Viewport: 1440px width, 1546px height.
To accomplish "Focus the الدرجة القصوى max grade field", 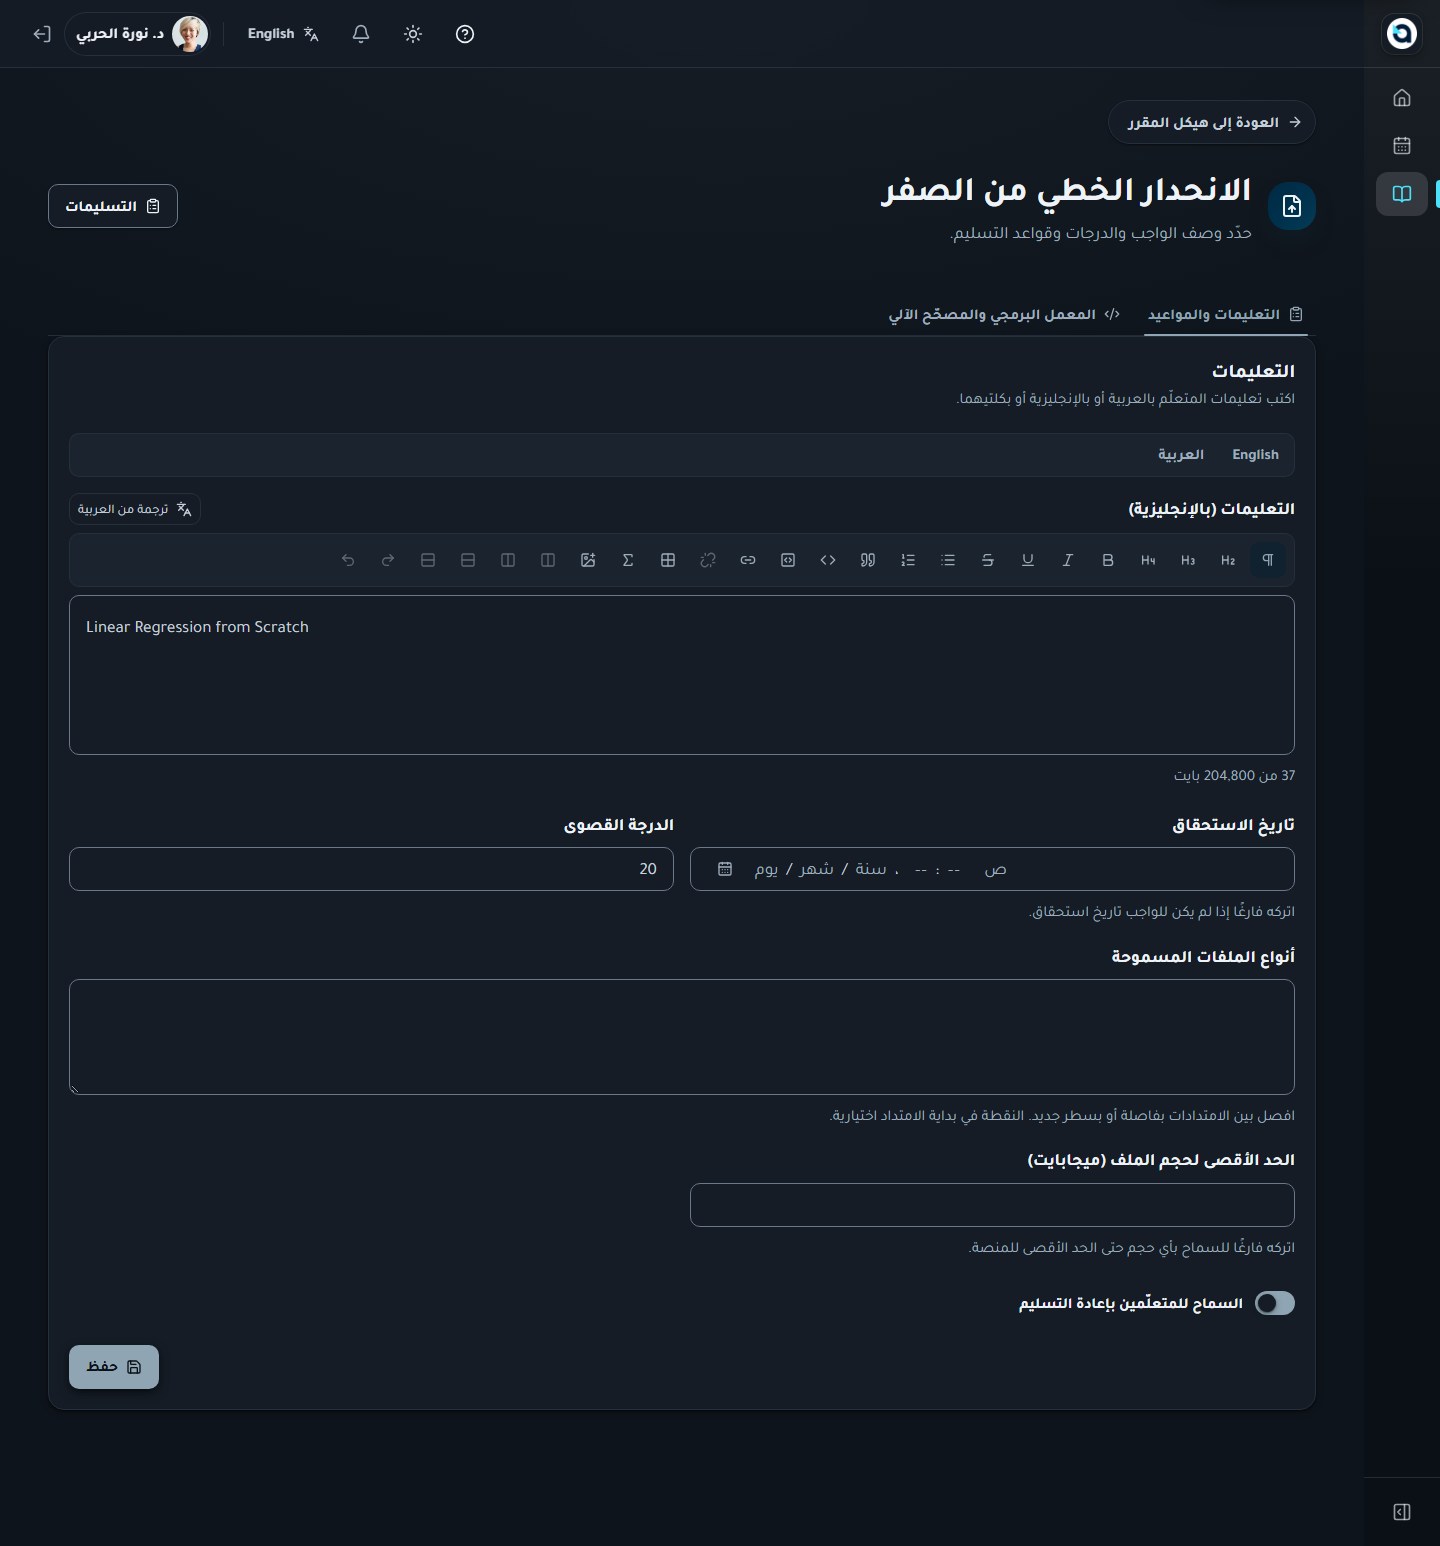I will (x=371, y=869).
